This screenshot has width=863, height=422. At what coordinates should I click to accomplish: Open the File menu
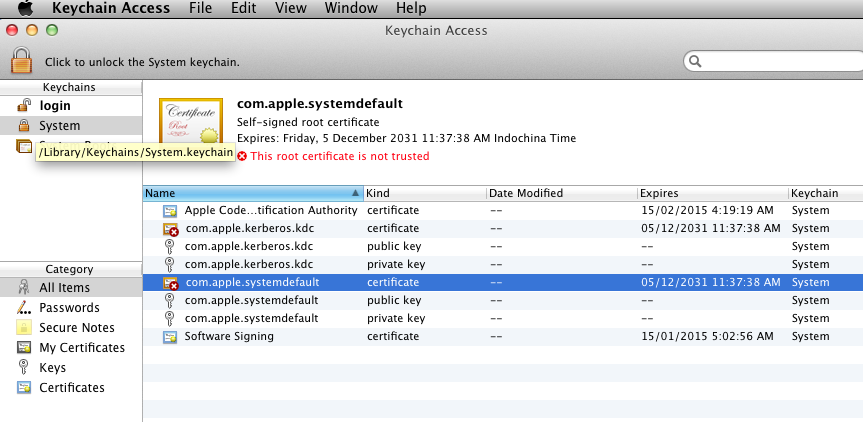click(200, 8)
